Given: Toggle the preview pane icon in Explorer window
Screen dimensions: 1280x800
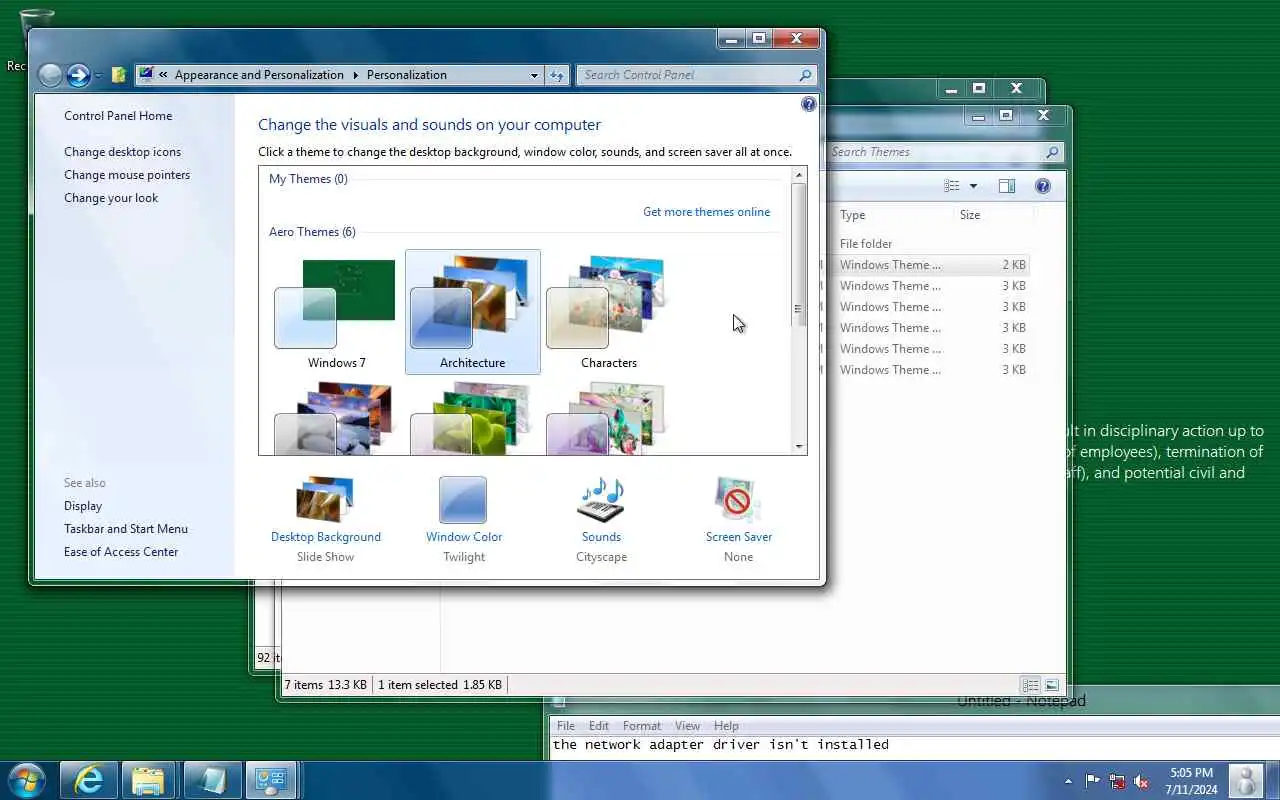Looking at the screenshot, I should point(1007,186).
